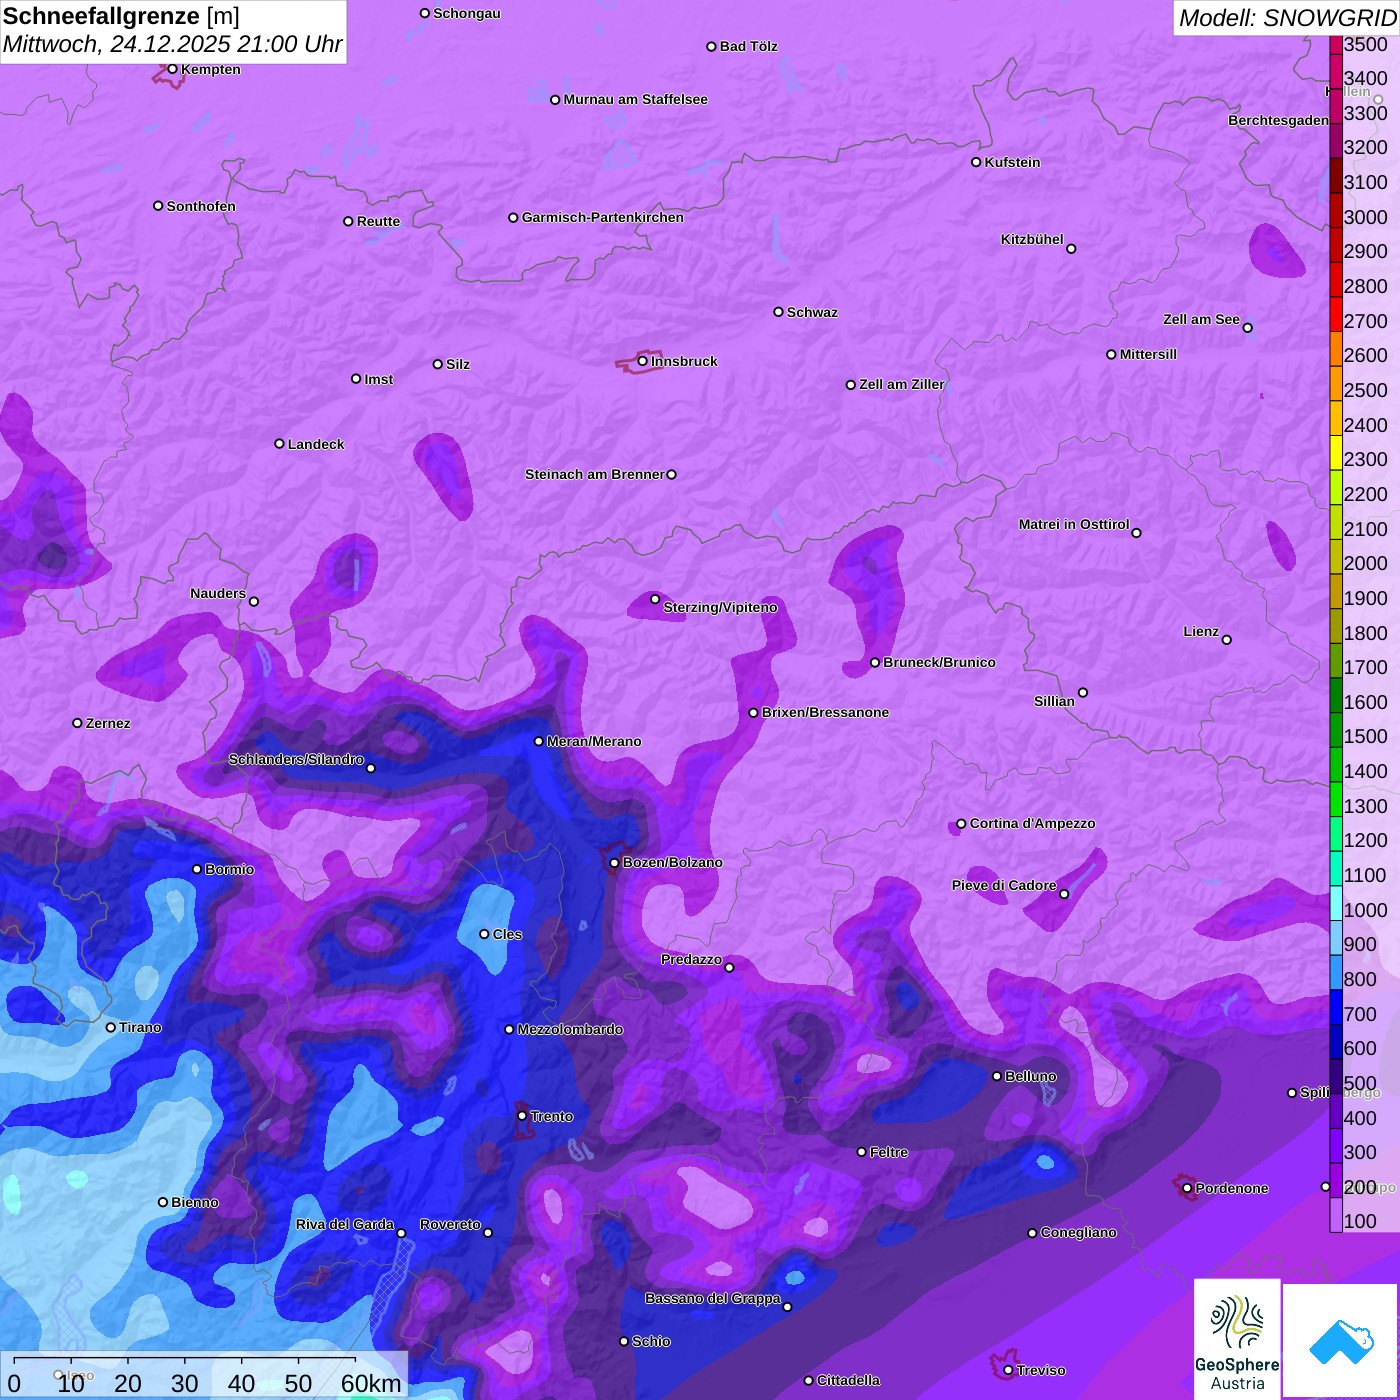Click the 'Sterzing/Vipiteno' label
The height and width of the screenshot is (1400, 1400).
pyautogui.click(x=720, y=607)
